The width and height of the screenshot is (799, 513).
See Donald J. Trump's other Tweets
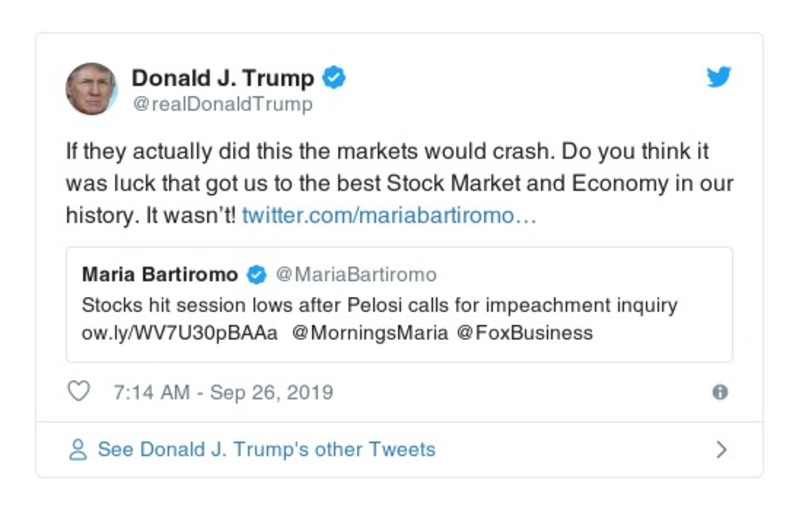click(x=266, y=450)
